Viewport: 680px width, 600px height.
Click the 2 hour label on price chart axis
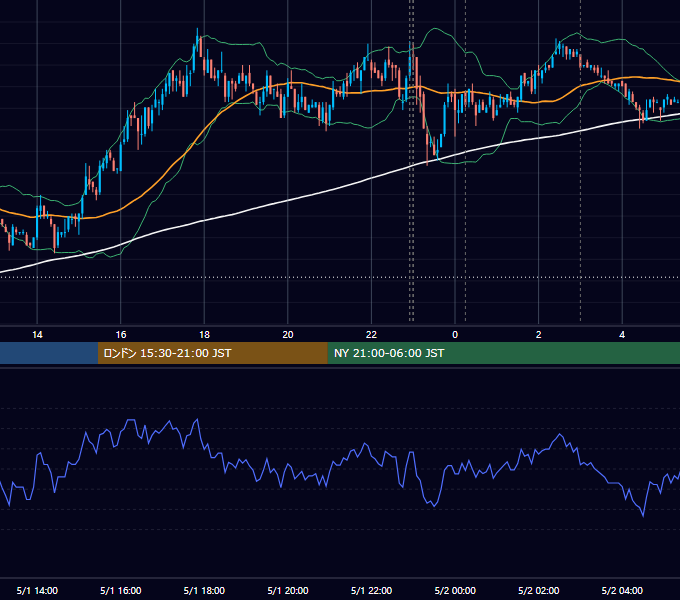[x=539, y=335]
